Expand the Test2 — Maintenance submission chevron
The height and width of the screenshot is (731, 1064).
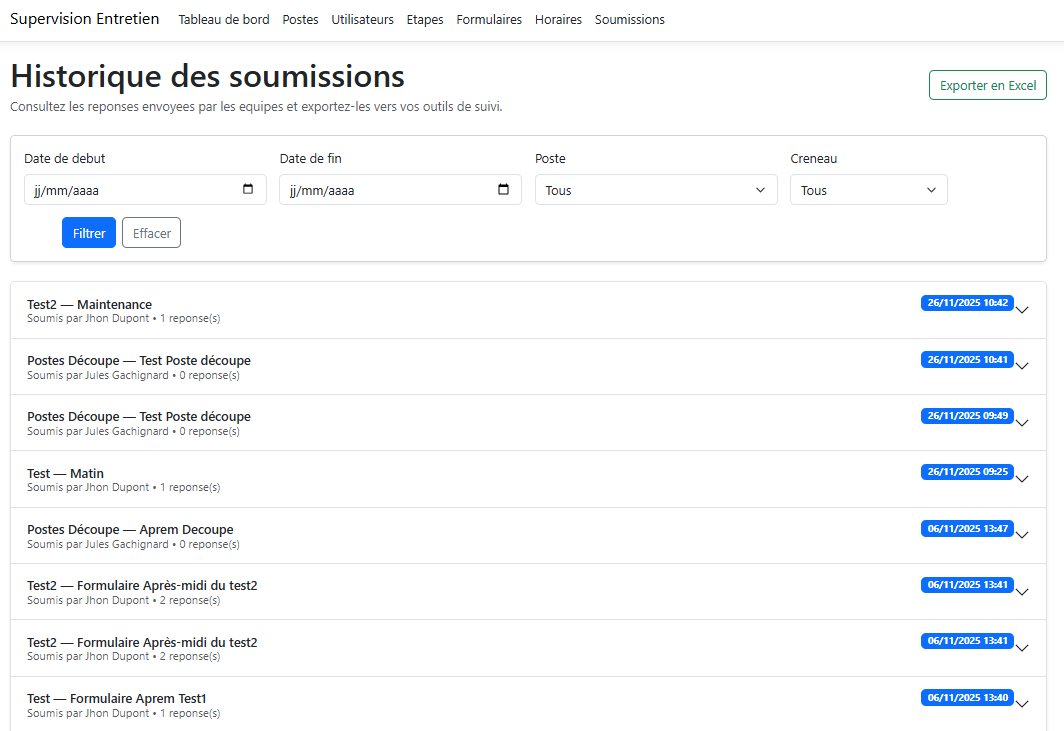[1021, 310]
